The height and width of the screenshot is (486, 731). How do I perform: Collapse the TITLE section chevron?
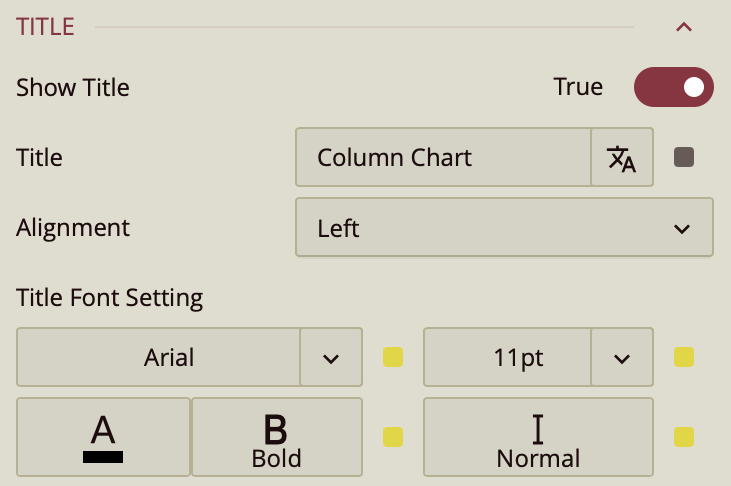tap(684, 27)
